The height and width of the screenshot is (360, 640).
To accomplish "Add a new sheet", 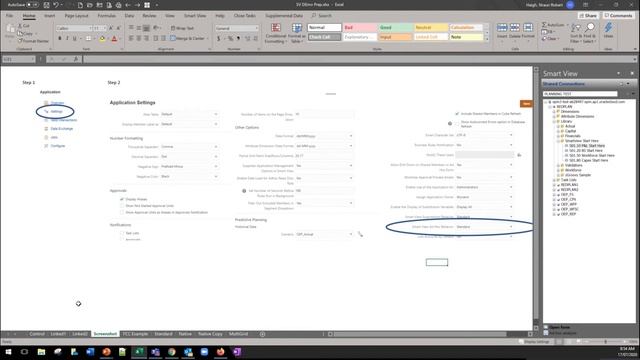I will point(262,334).
